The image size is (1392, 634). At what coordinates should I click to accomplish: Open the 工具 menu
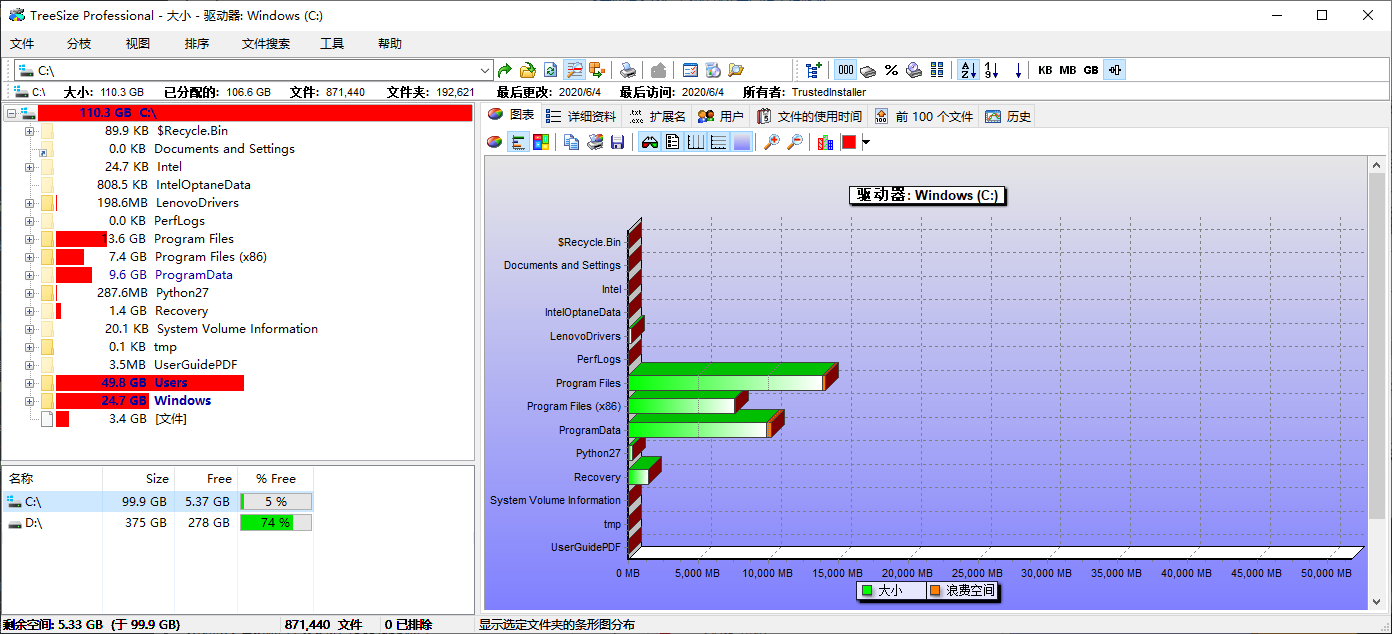(x=332, y=44)
